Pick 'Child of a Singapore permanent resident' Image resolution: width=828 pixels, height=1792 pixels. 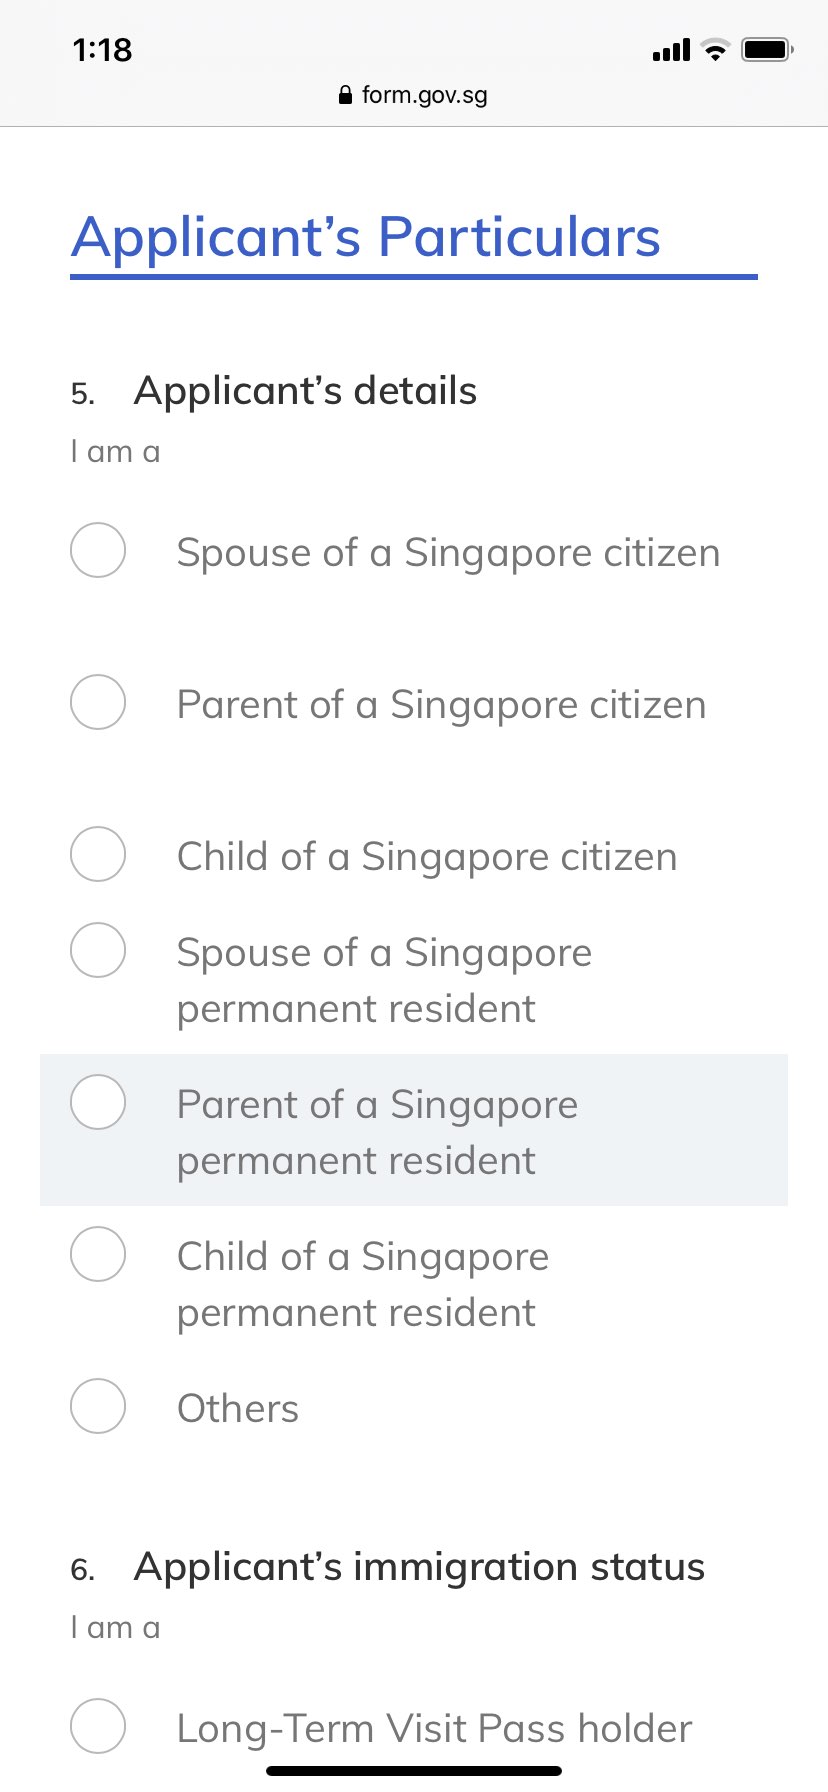tap(98, 1254)
